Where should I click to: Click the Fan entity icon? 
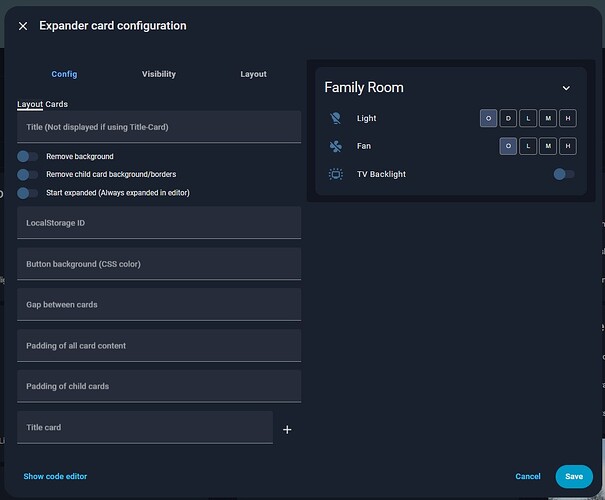tap(336, 146)
